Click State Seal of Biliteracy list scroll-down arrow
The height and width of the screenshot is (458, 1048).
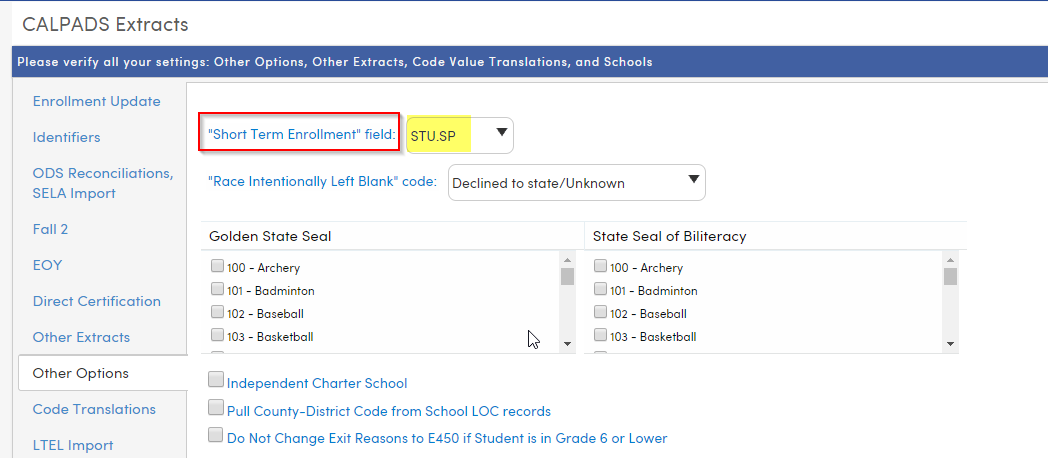pyautogui.click(x=950, y=344)
